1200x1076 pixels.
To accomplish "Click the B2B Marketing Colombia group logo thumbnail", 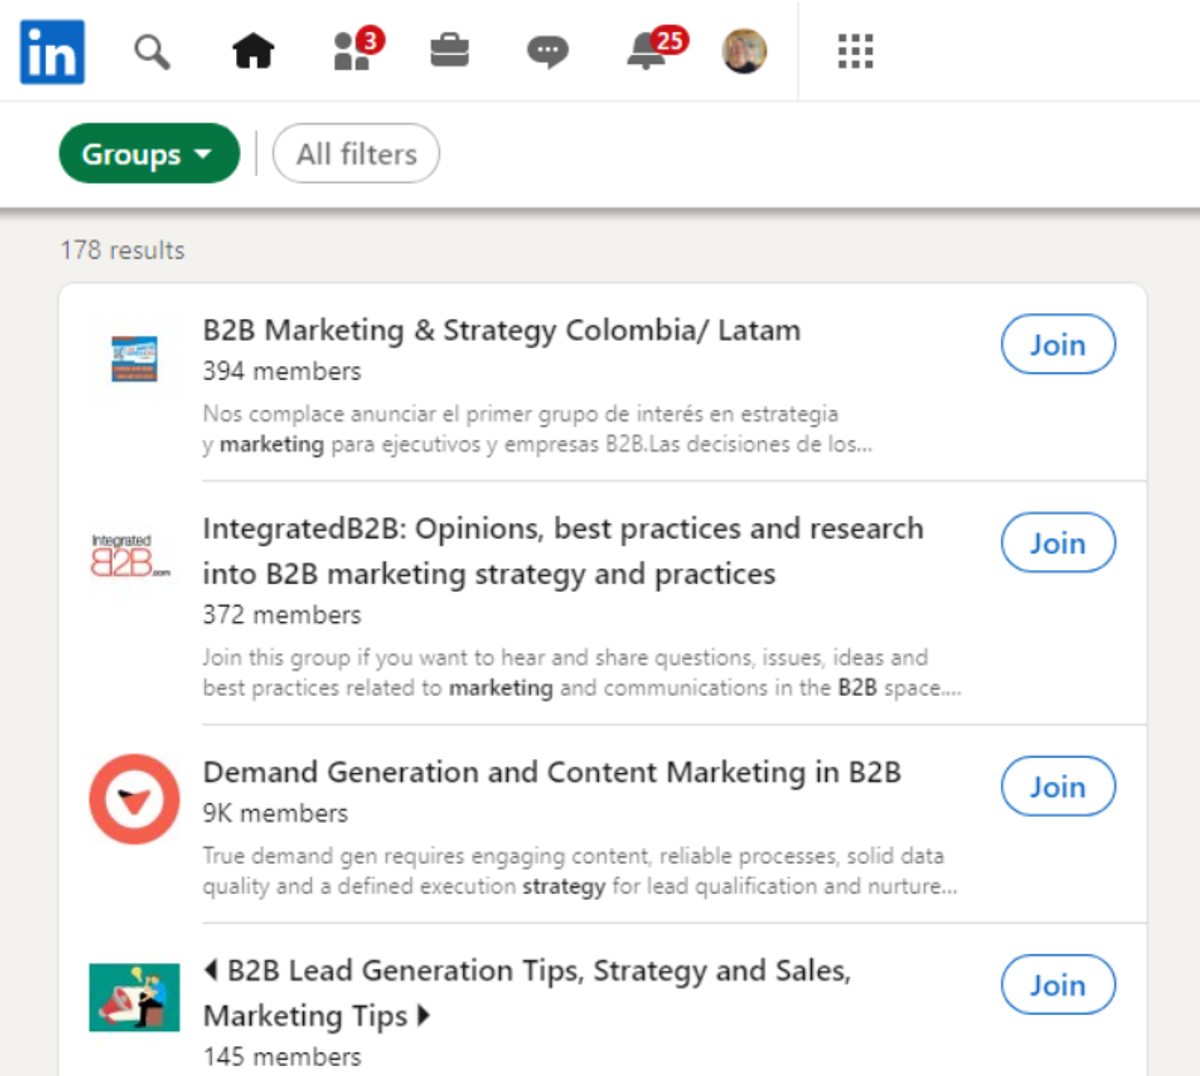I will (x=134, y=359).
